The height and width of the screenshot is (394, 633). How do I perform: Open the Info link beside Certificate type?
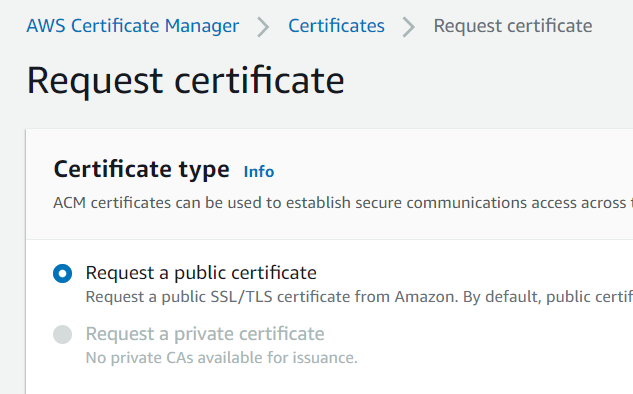259,172
